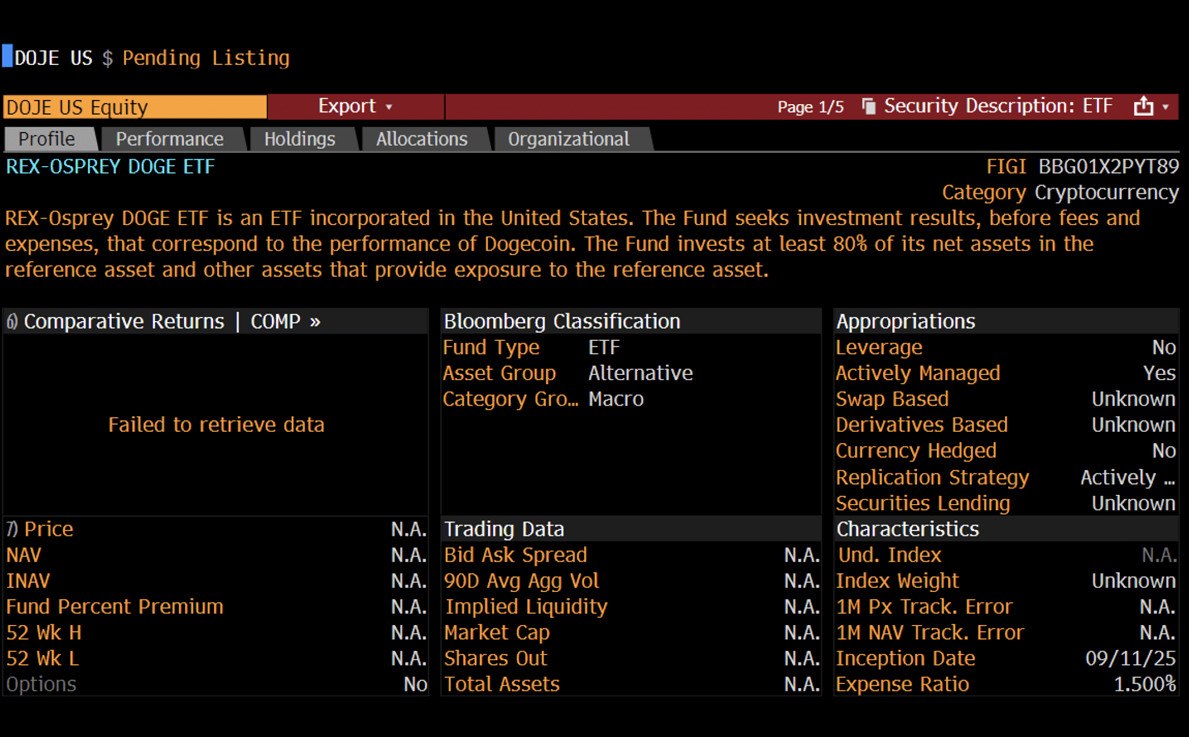Click the share/export icon in header
The width and height of the screenshot is (1189, 737).
click(x=1143, y=107)
